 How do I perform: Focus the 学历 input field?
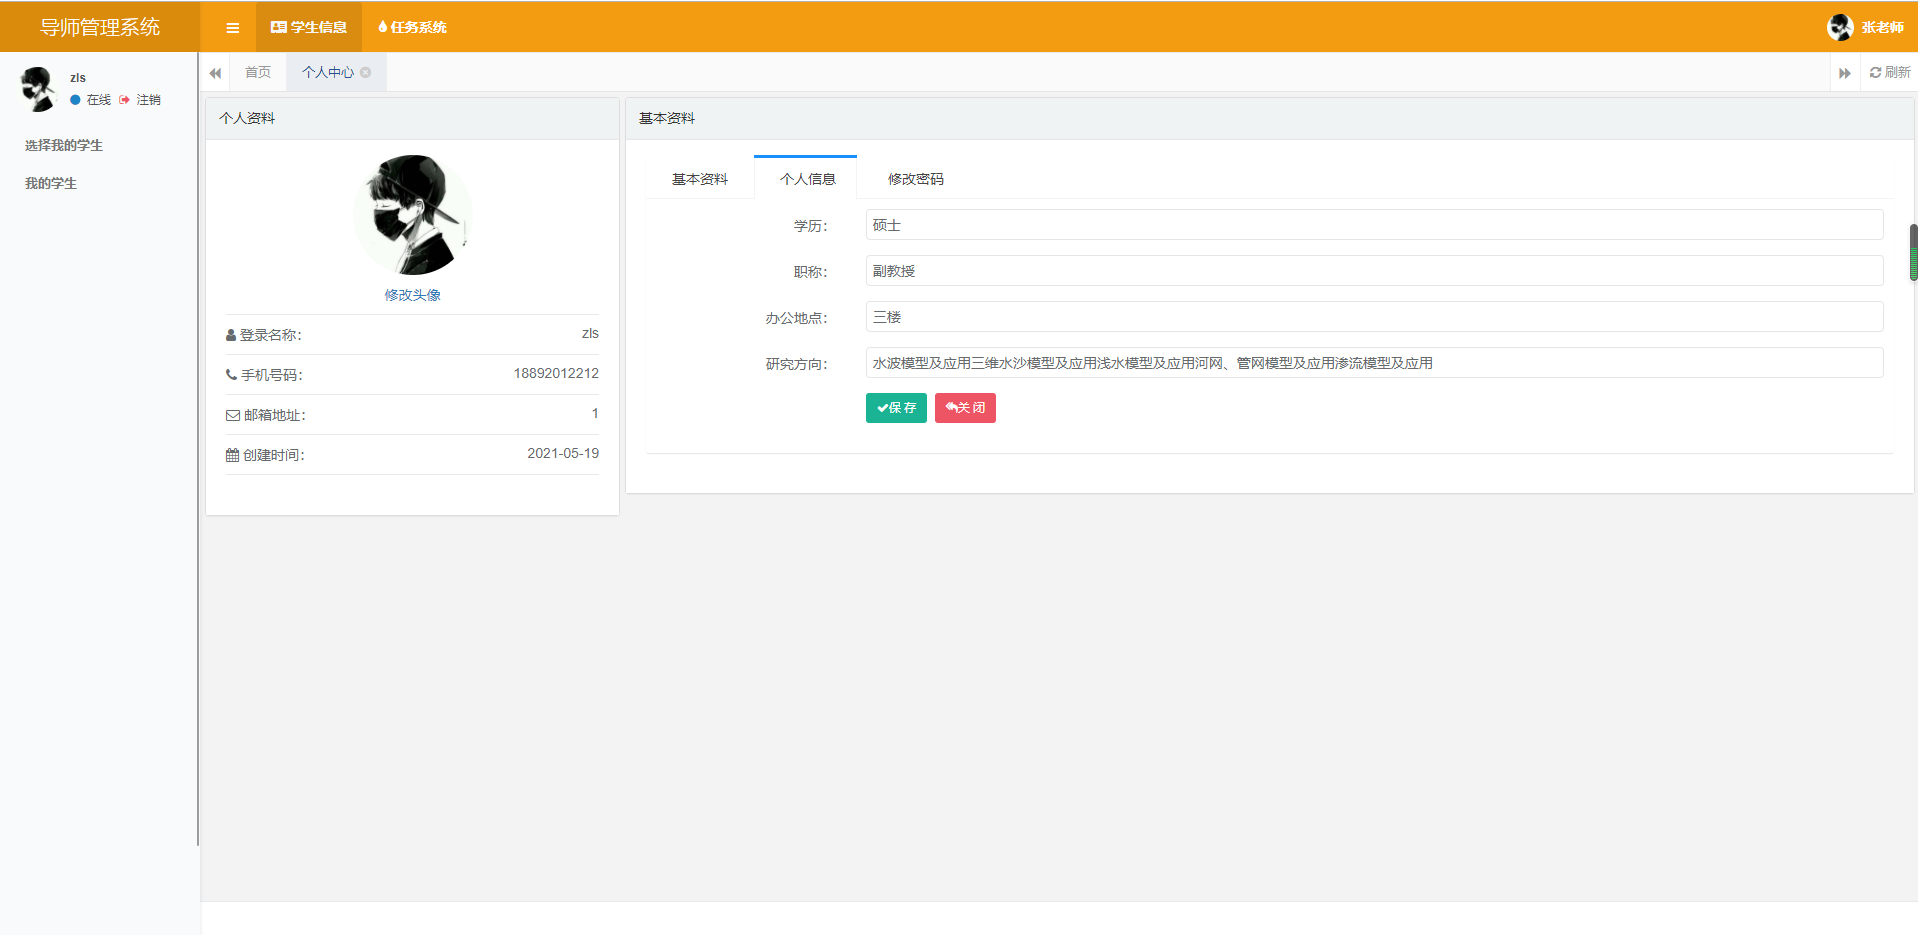coord(1374,225)
